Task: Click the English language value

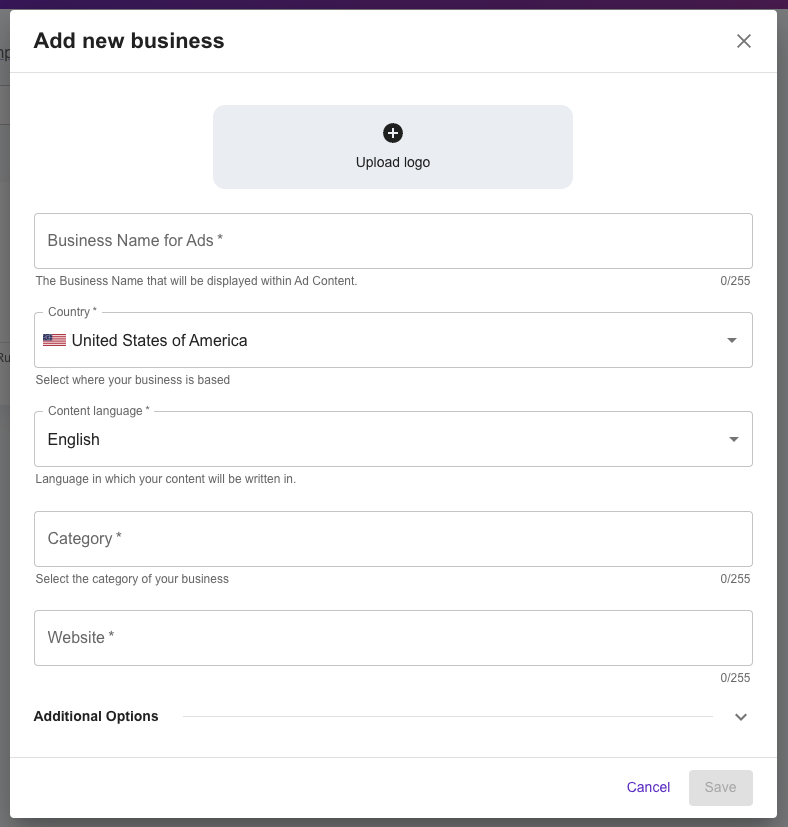Action: pyautogui.click(x=73, y=439)
